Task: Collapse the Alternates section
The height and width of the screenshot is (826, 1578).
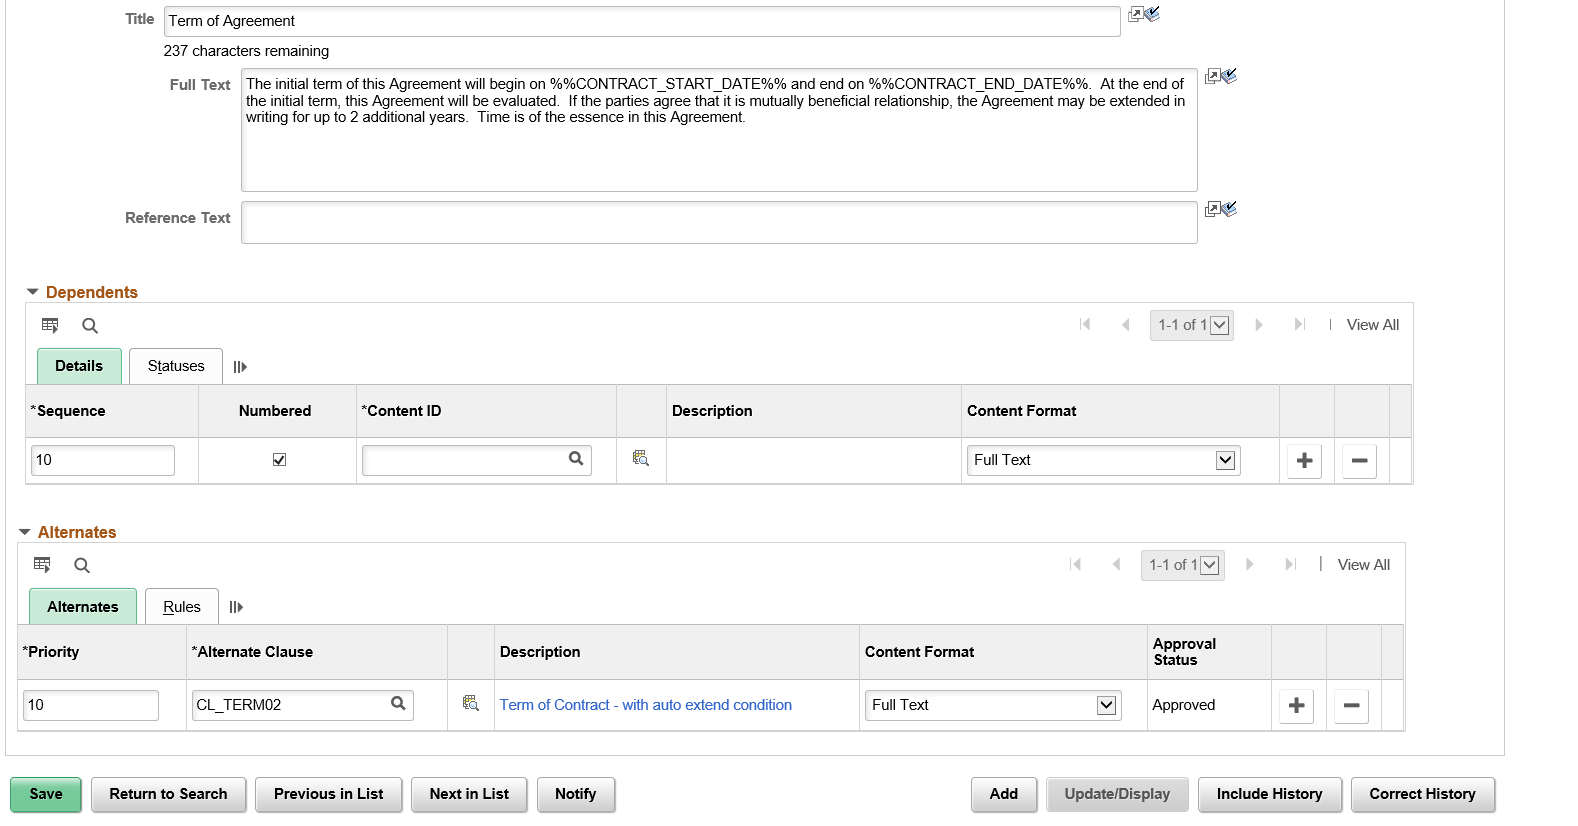Action: point(25,532)
